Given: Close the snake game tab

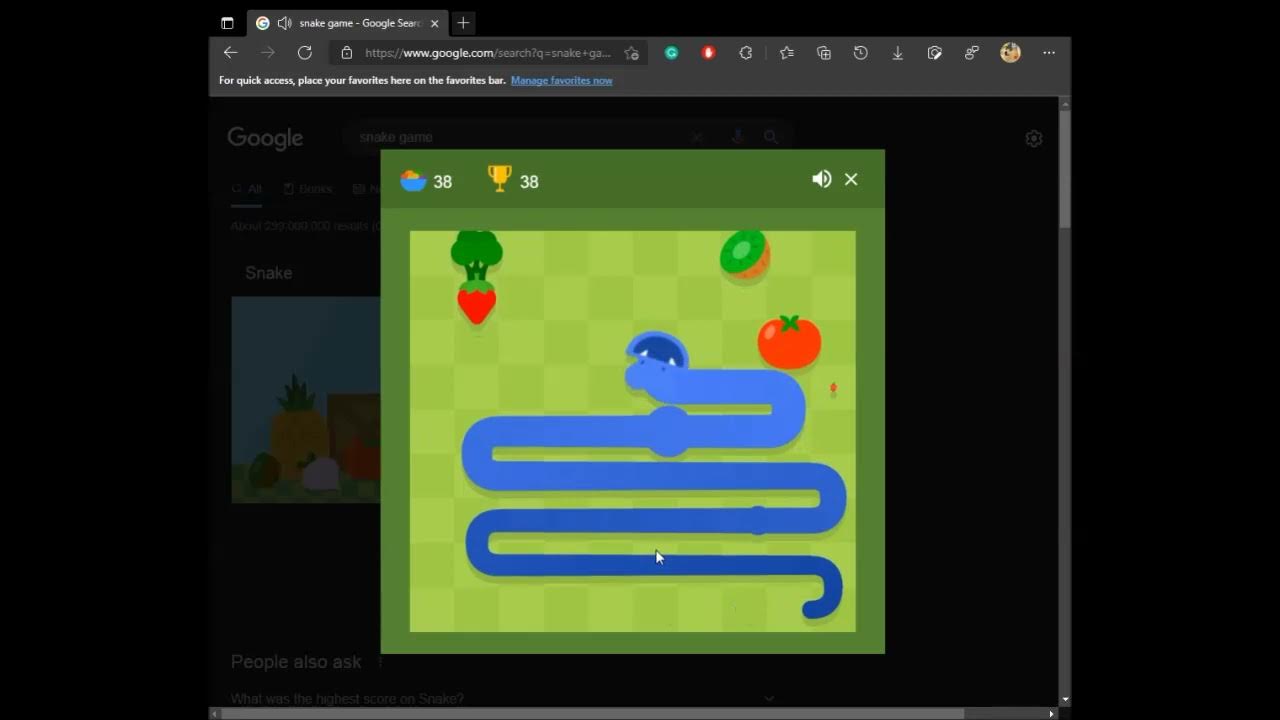Looking at the screenshot, I should [434, 23].
